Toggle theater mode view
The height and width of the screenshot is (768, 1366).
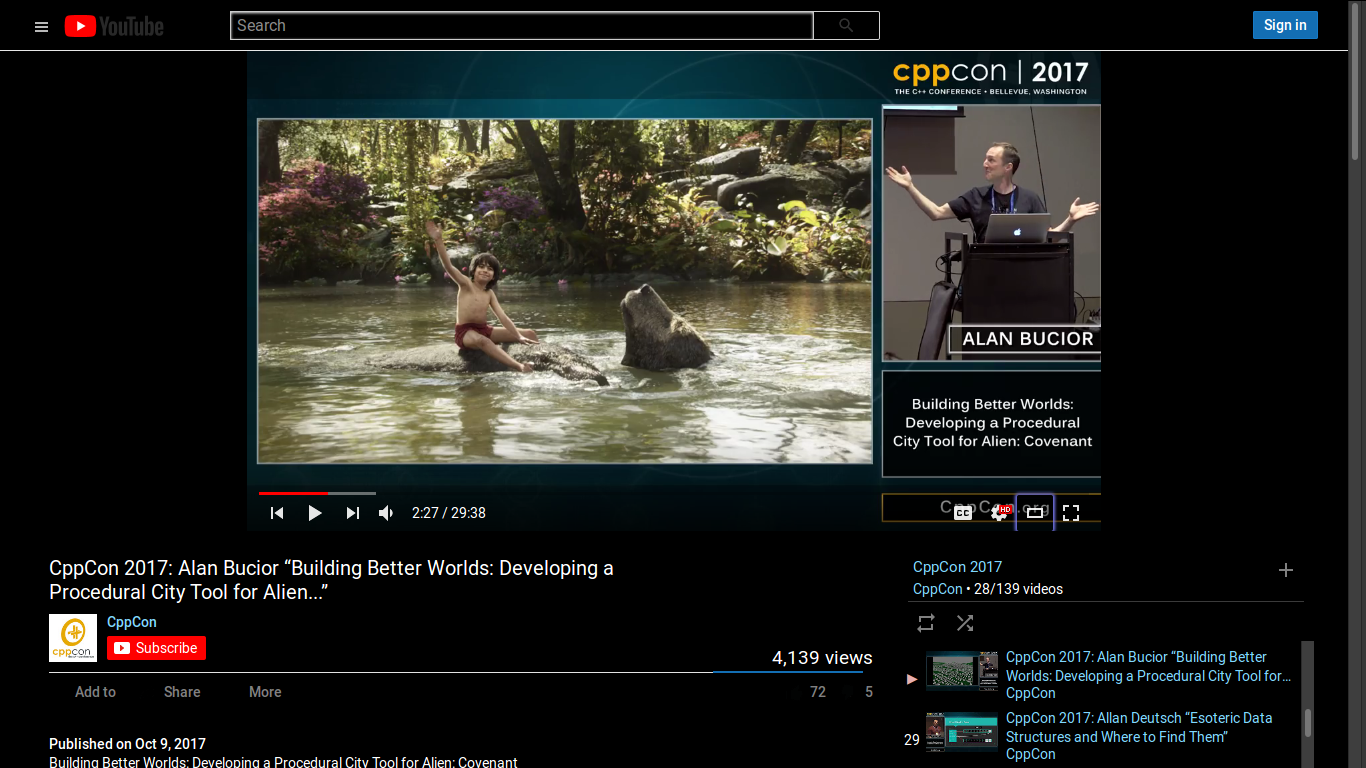coord(1035,513)
